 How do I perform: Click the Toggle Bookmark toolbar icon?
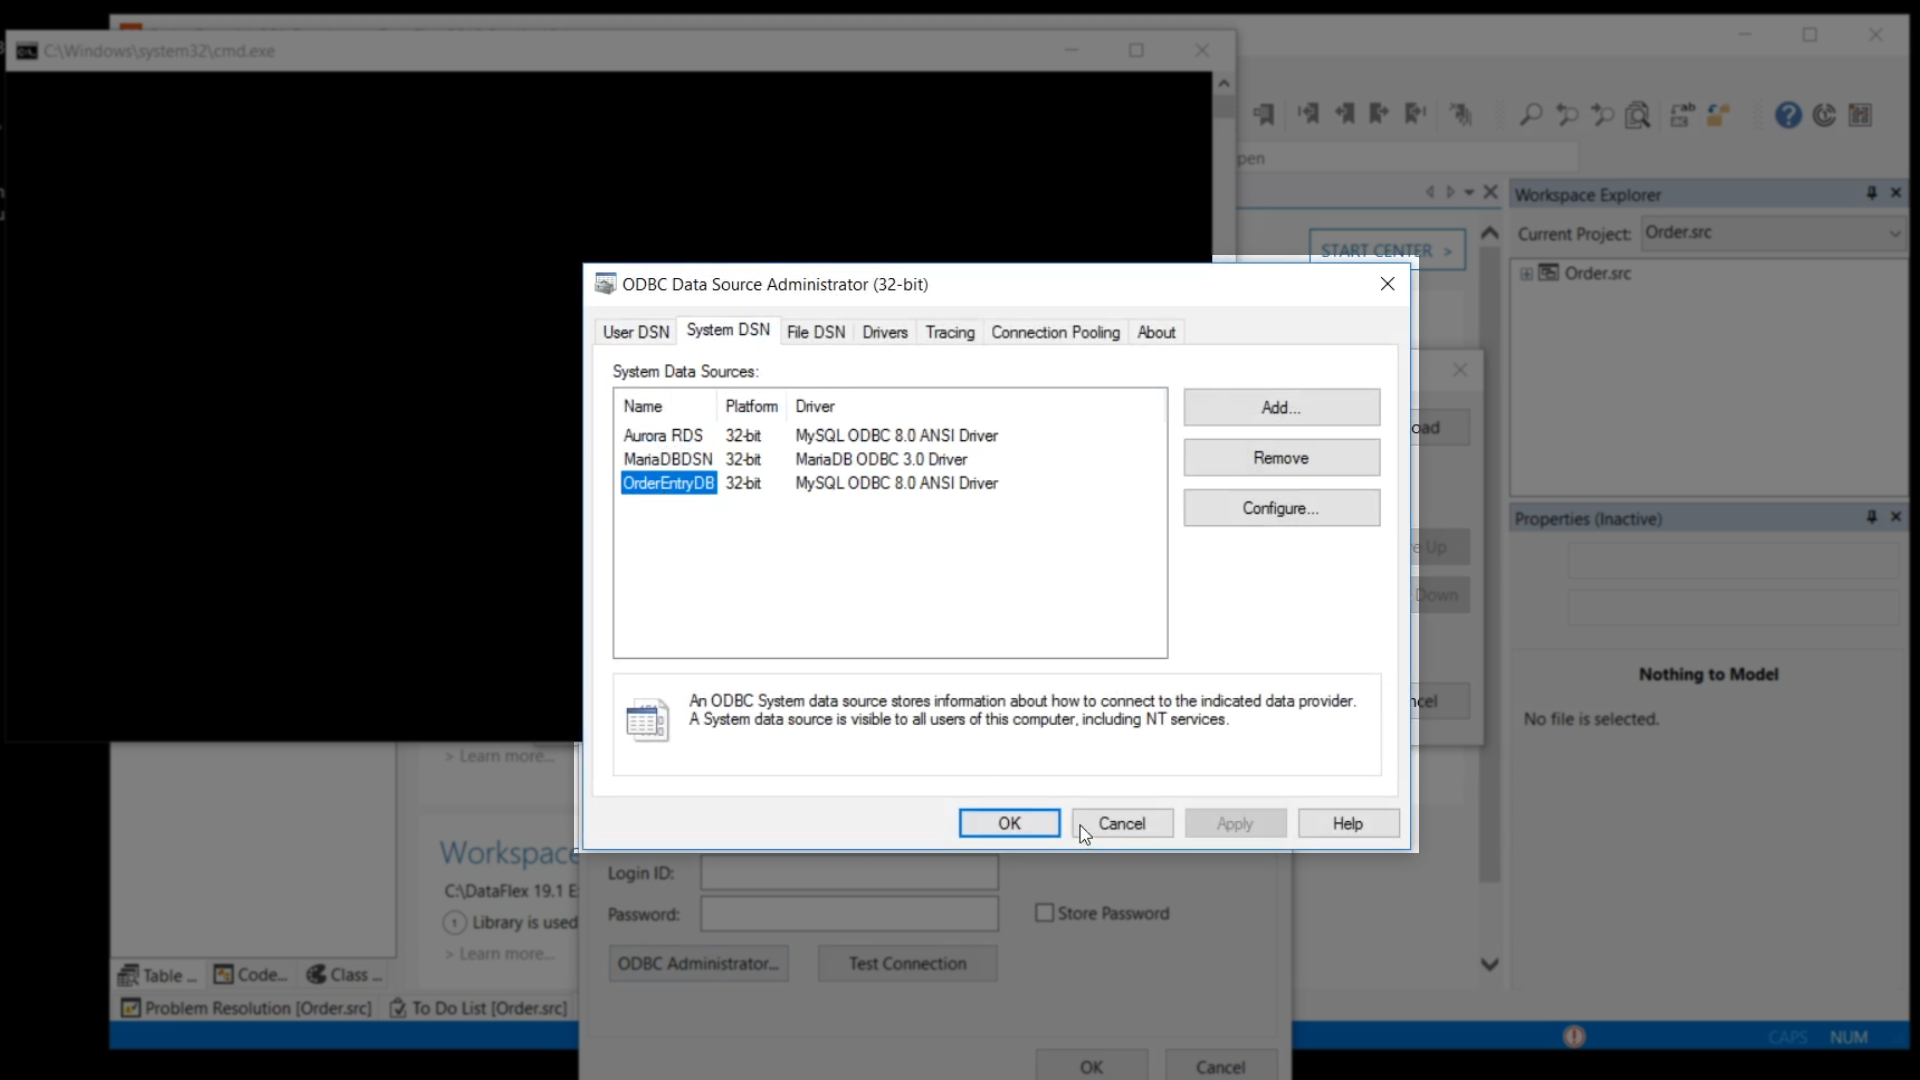pos(1263,115)
